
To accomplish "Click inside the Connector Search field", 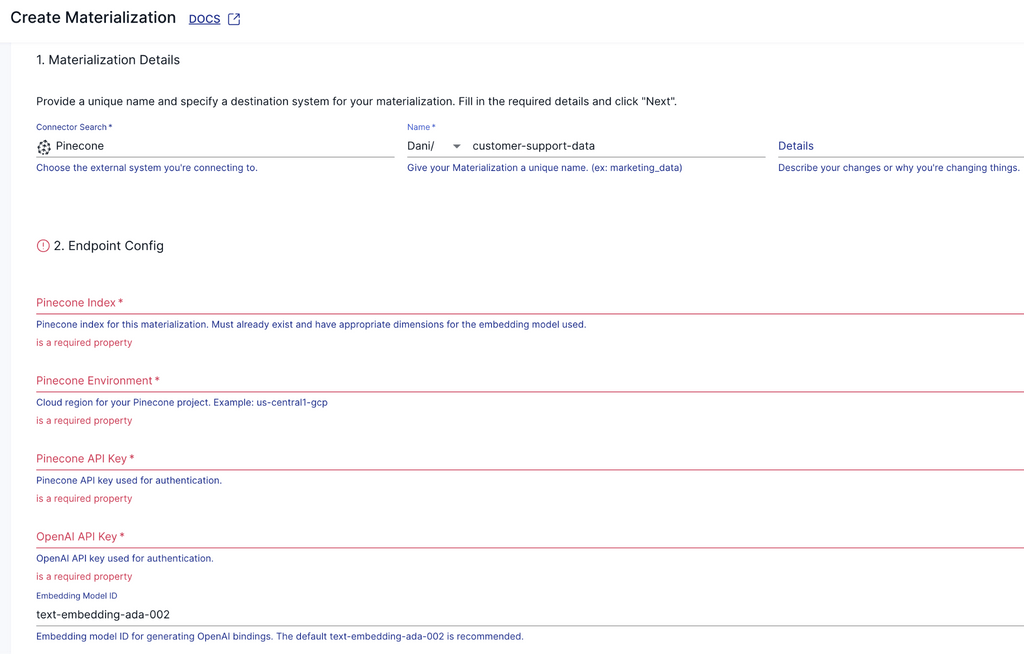I will coord(150,146).
